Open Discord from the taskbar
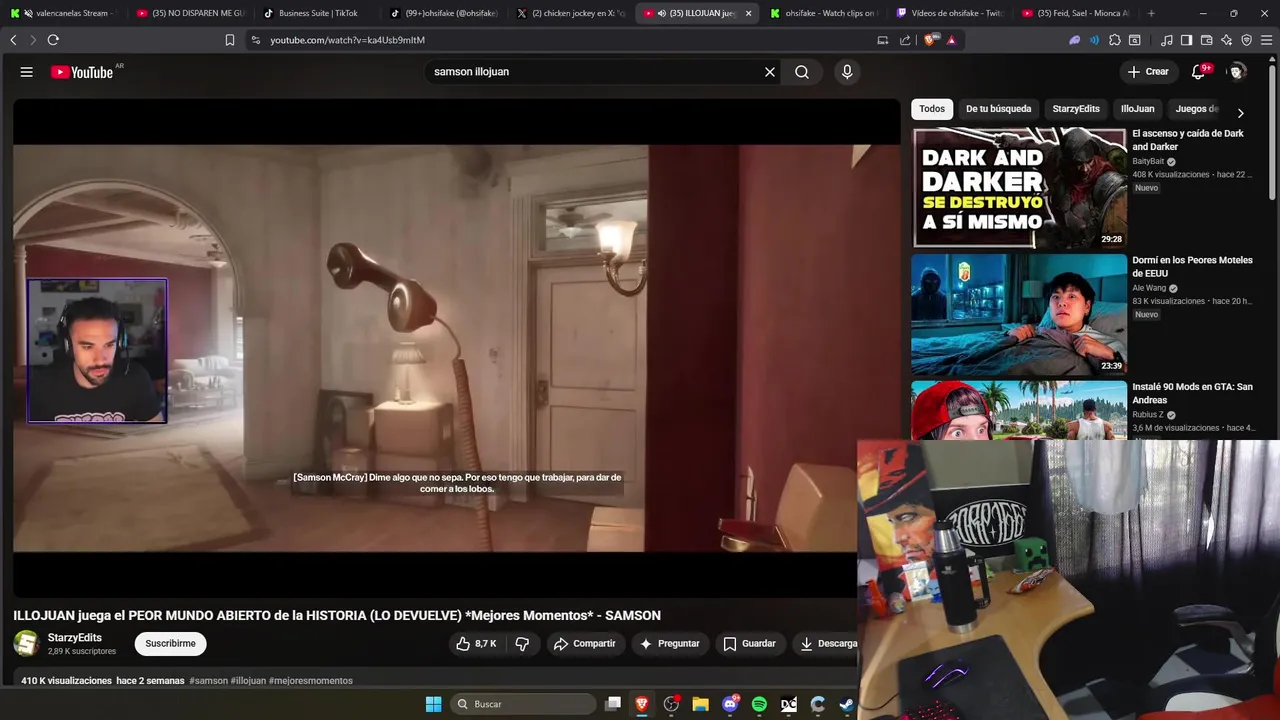The width and height of the screenshot is (1280, 720). [x=730, y=704]
